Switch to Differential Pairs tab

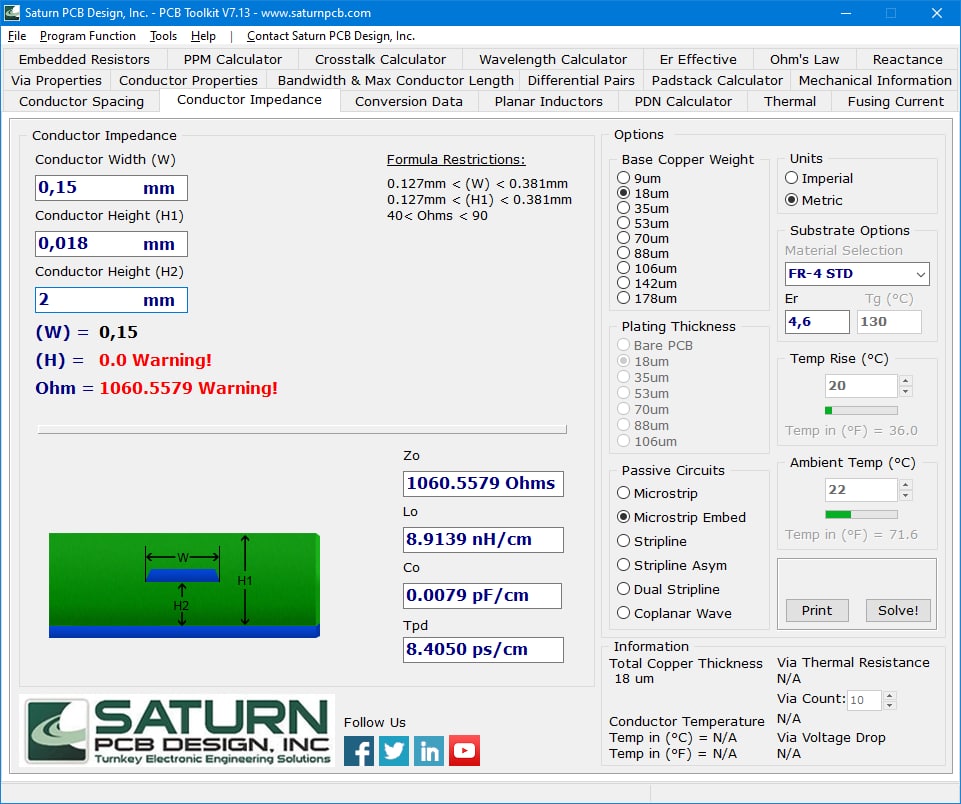pyautogui.click(x=581, y=80)
